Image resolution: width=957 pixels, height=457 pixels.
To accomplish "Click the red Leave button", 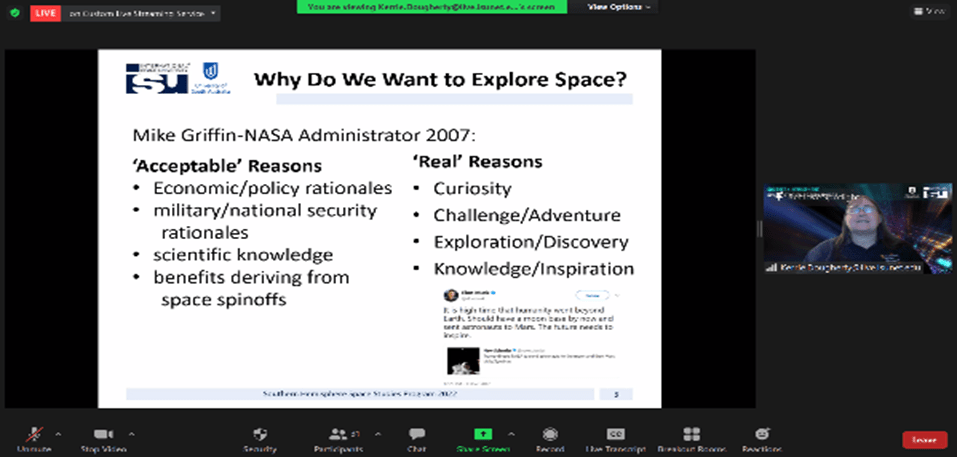I will [x=924, y=439].
